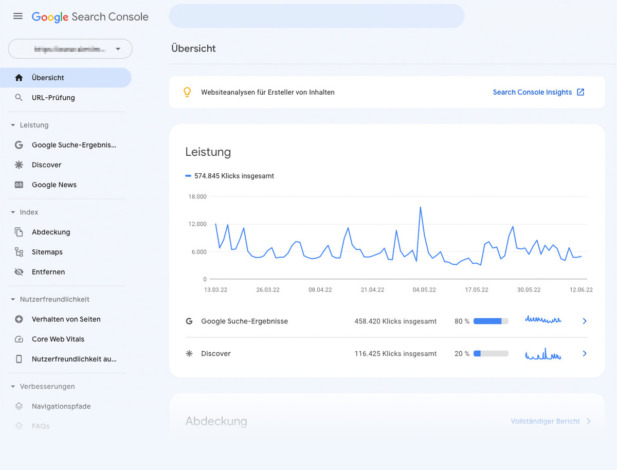Collapse the Leistung sidebar section

(30, 125)
